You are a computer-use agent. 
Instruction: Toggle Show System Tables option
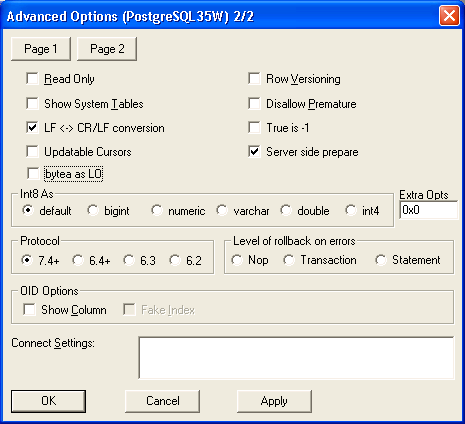32,103
